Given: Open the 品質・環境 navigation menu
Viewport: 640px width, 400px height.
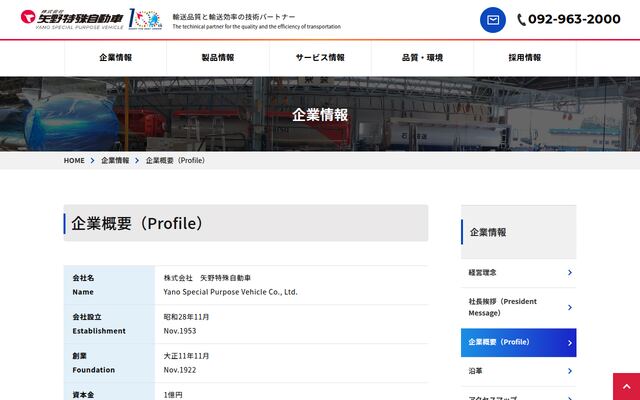Looking at the screenshot, I should pos(422,58).
